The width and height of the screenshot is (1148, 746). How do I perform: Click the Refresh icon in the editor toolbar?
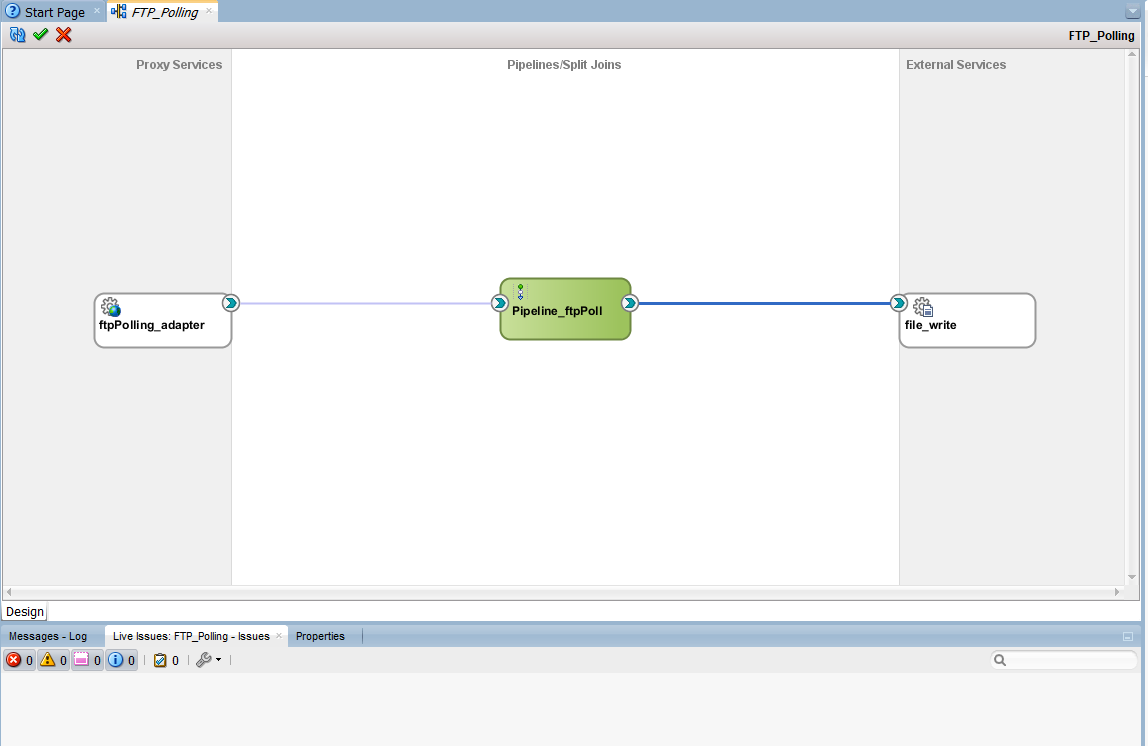click(17, 35)
